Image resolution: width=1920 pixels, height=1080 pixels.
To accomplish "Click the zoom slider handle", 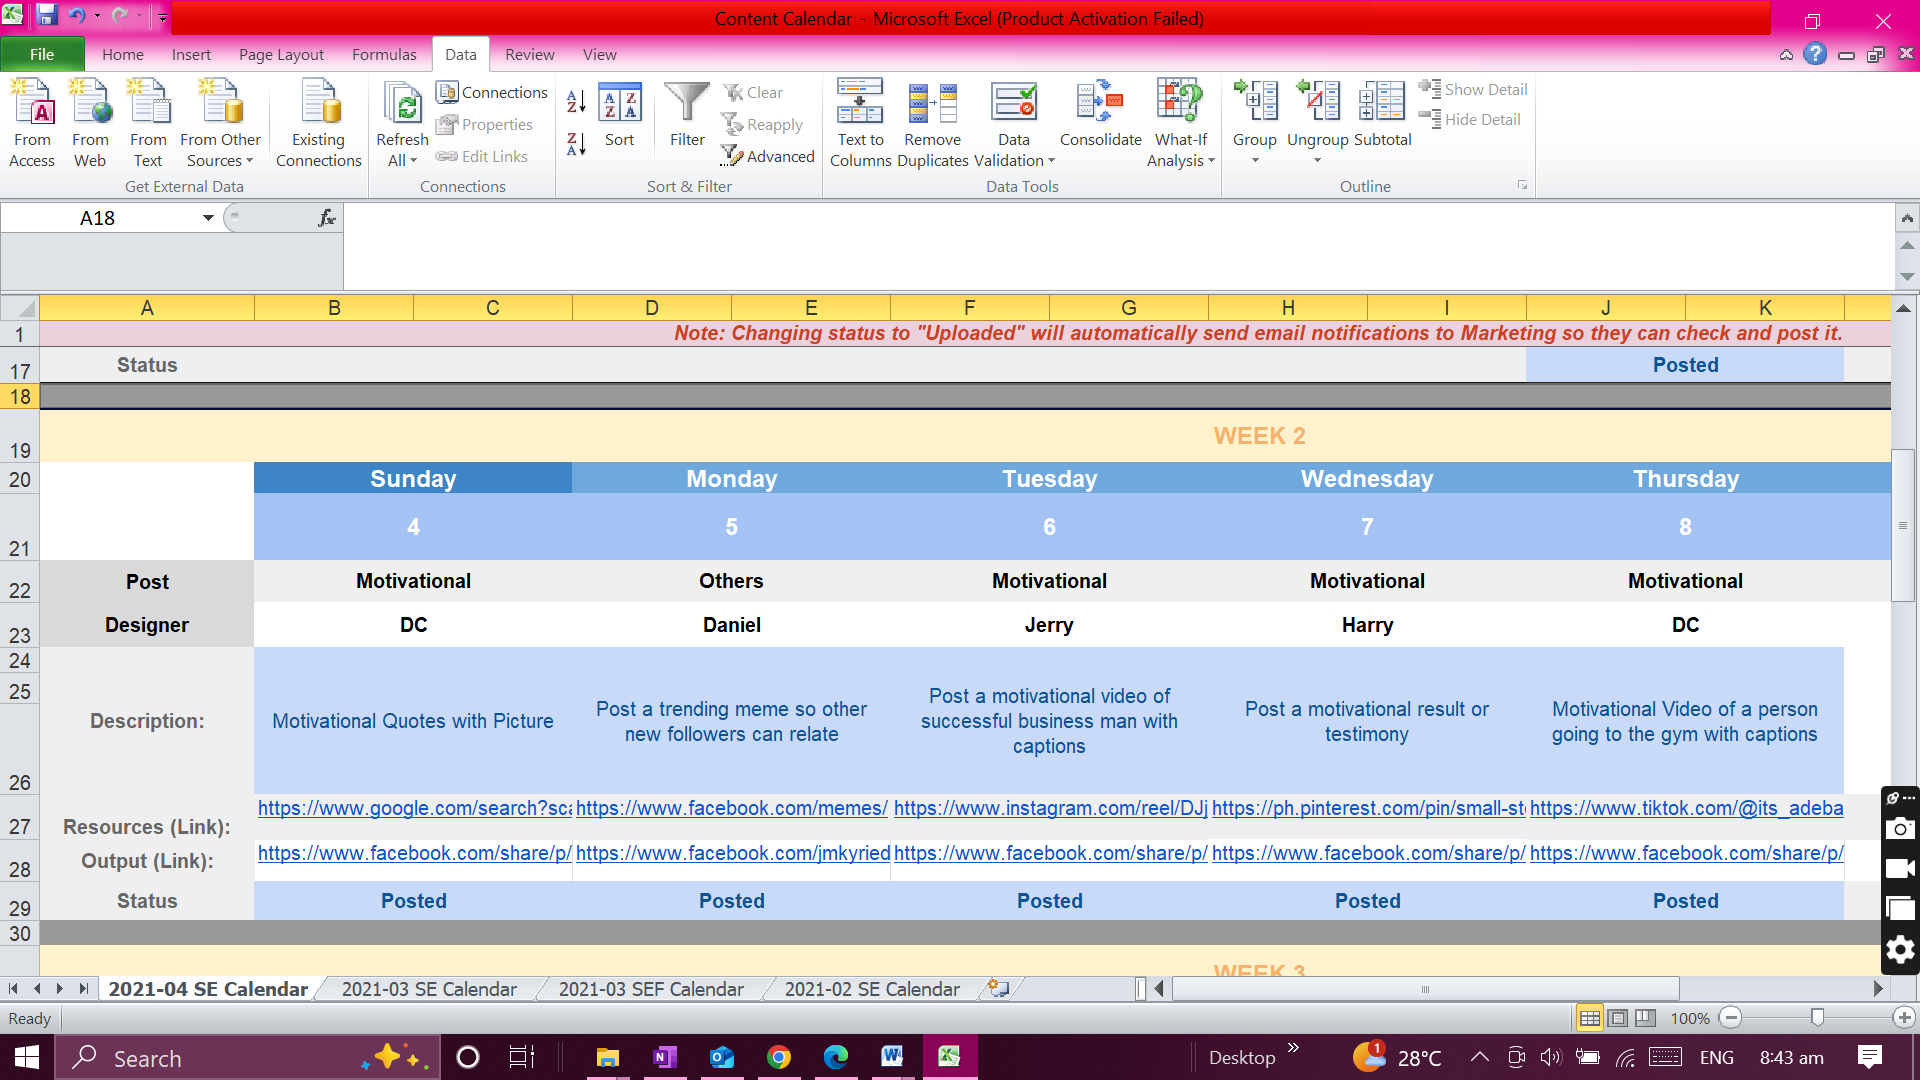I will pyautogui.click(x=1817, y=1018).
